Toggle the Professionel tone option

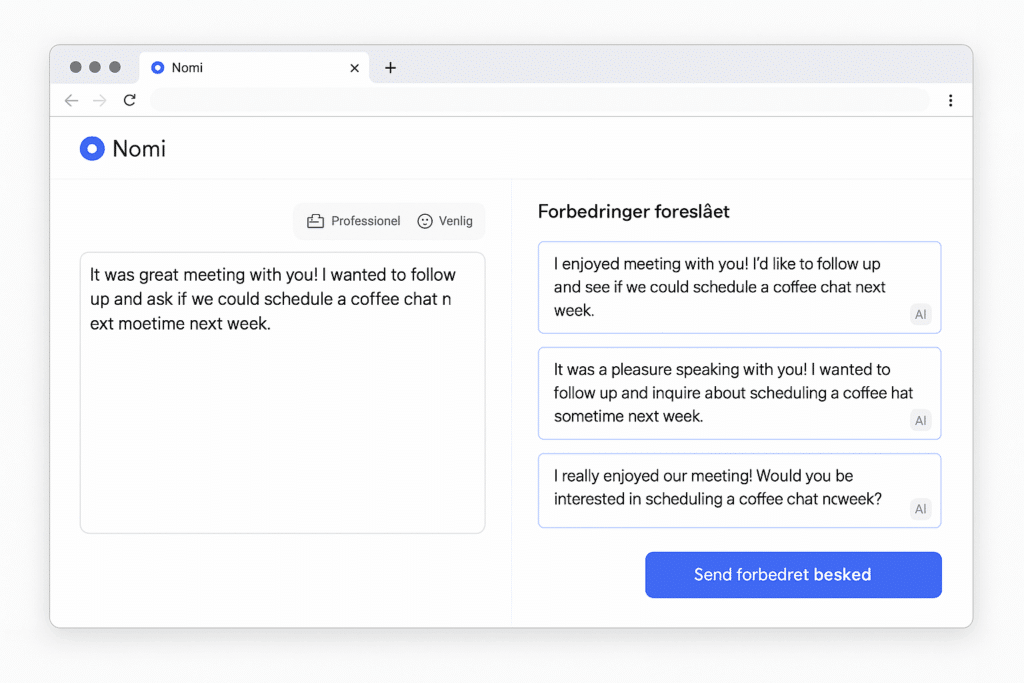pyautogui.click(x=354, y=221)
